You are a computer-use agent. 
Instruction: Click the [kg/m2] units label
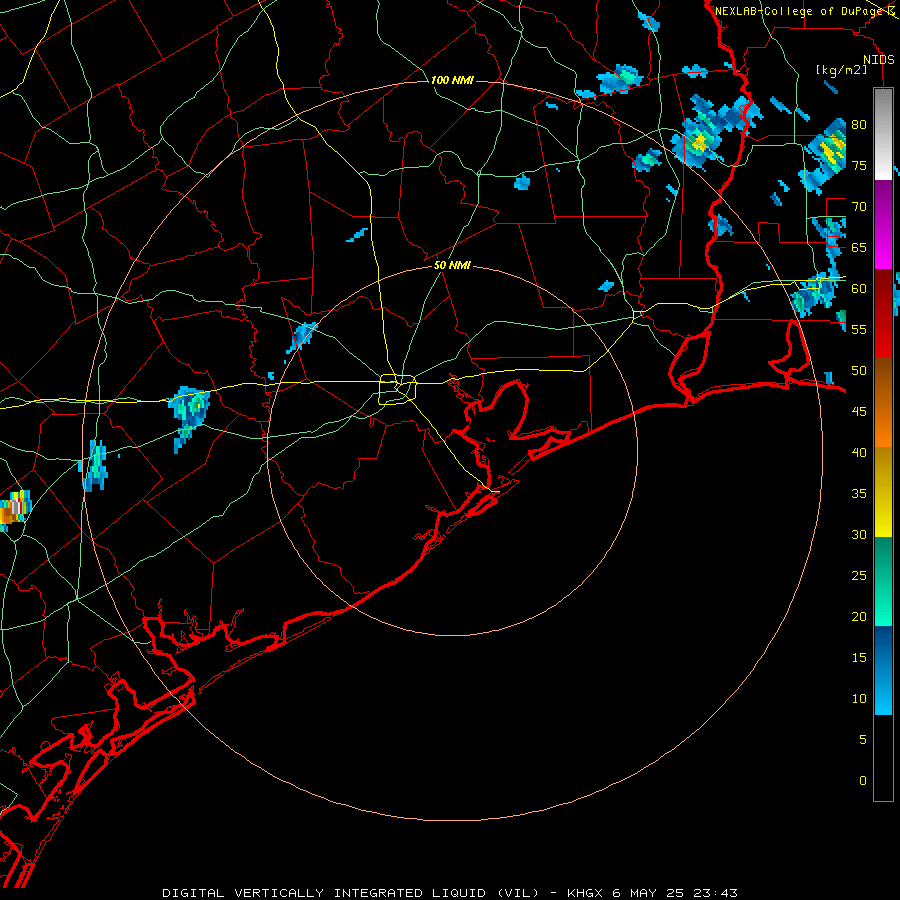click(x=841, y=70)
